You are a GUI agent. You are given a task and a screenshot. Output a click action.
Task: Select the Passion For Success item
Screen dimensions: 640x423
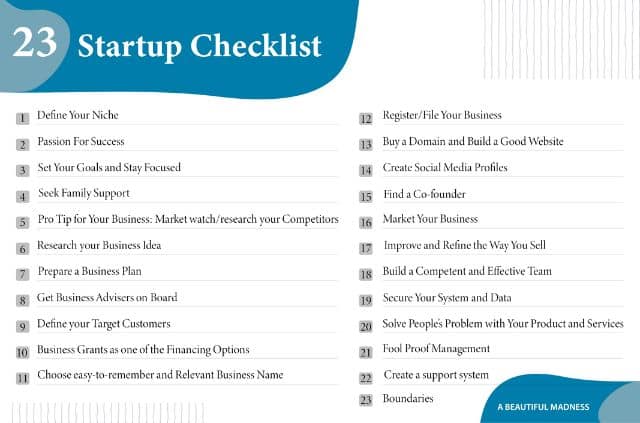click(81, 142)
